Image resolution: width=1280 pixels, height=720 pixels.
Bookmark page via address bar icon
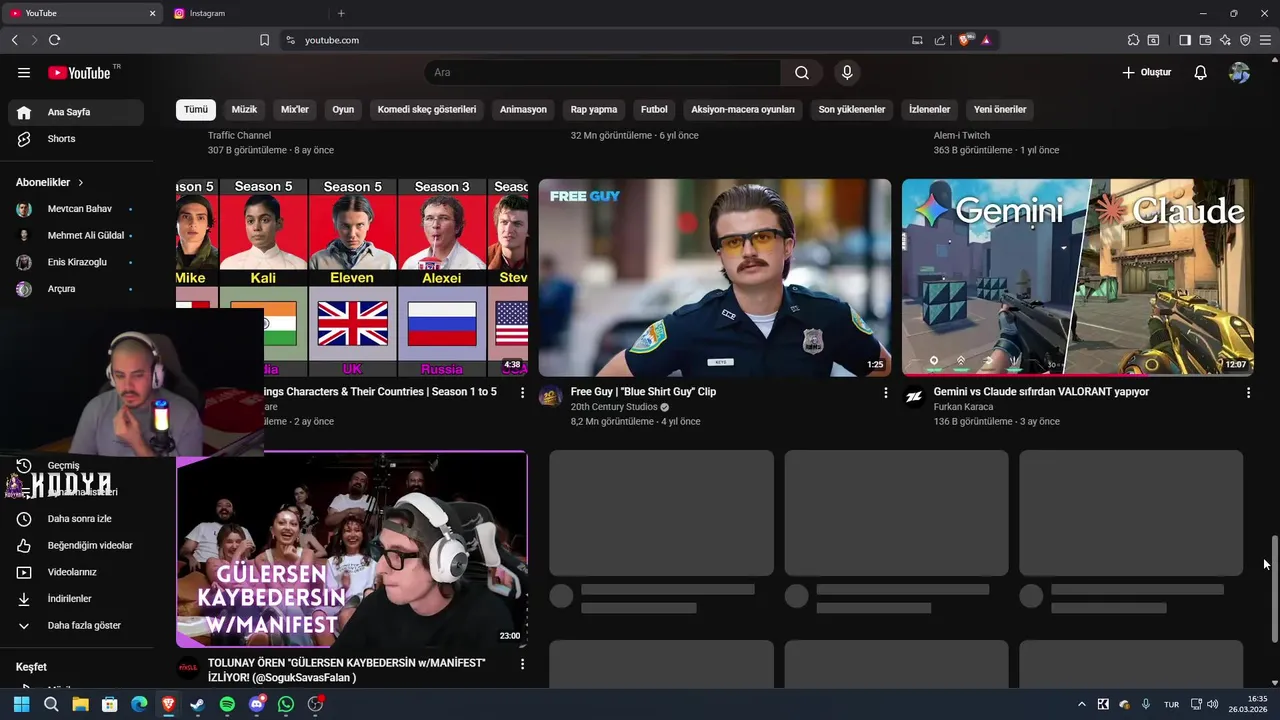coord(264,40)
